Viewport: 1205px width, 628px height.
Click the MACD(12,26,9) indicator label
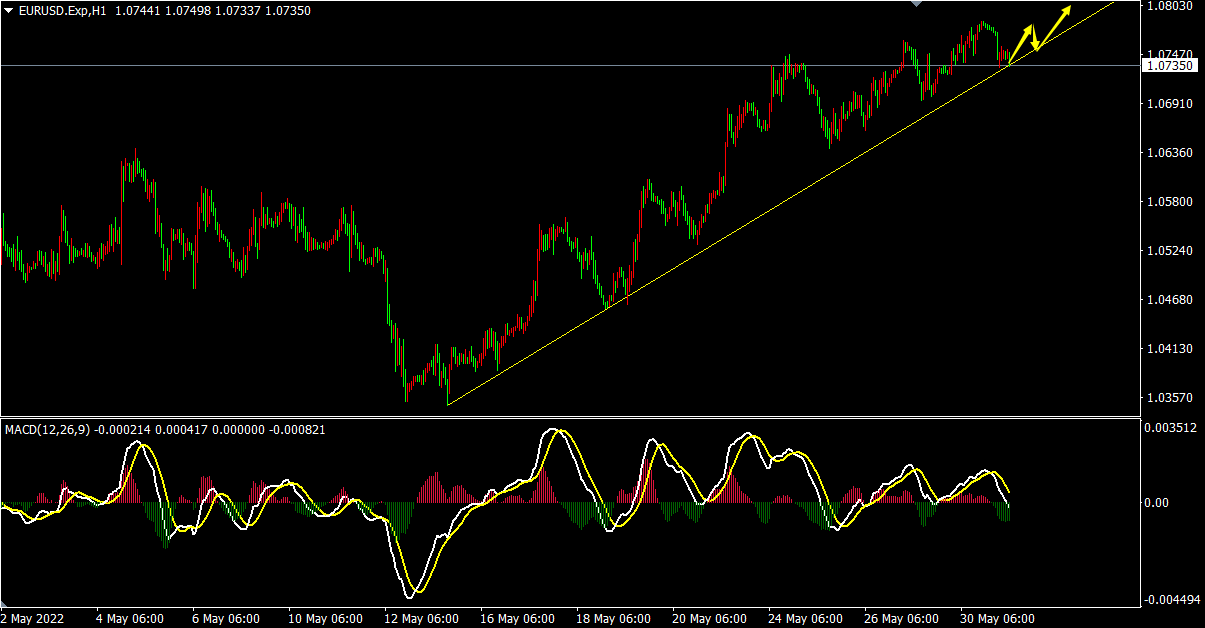pos(48,429)
